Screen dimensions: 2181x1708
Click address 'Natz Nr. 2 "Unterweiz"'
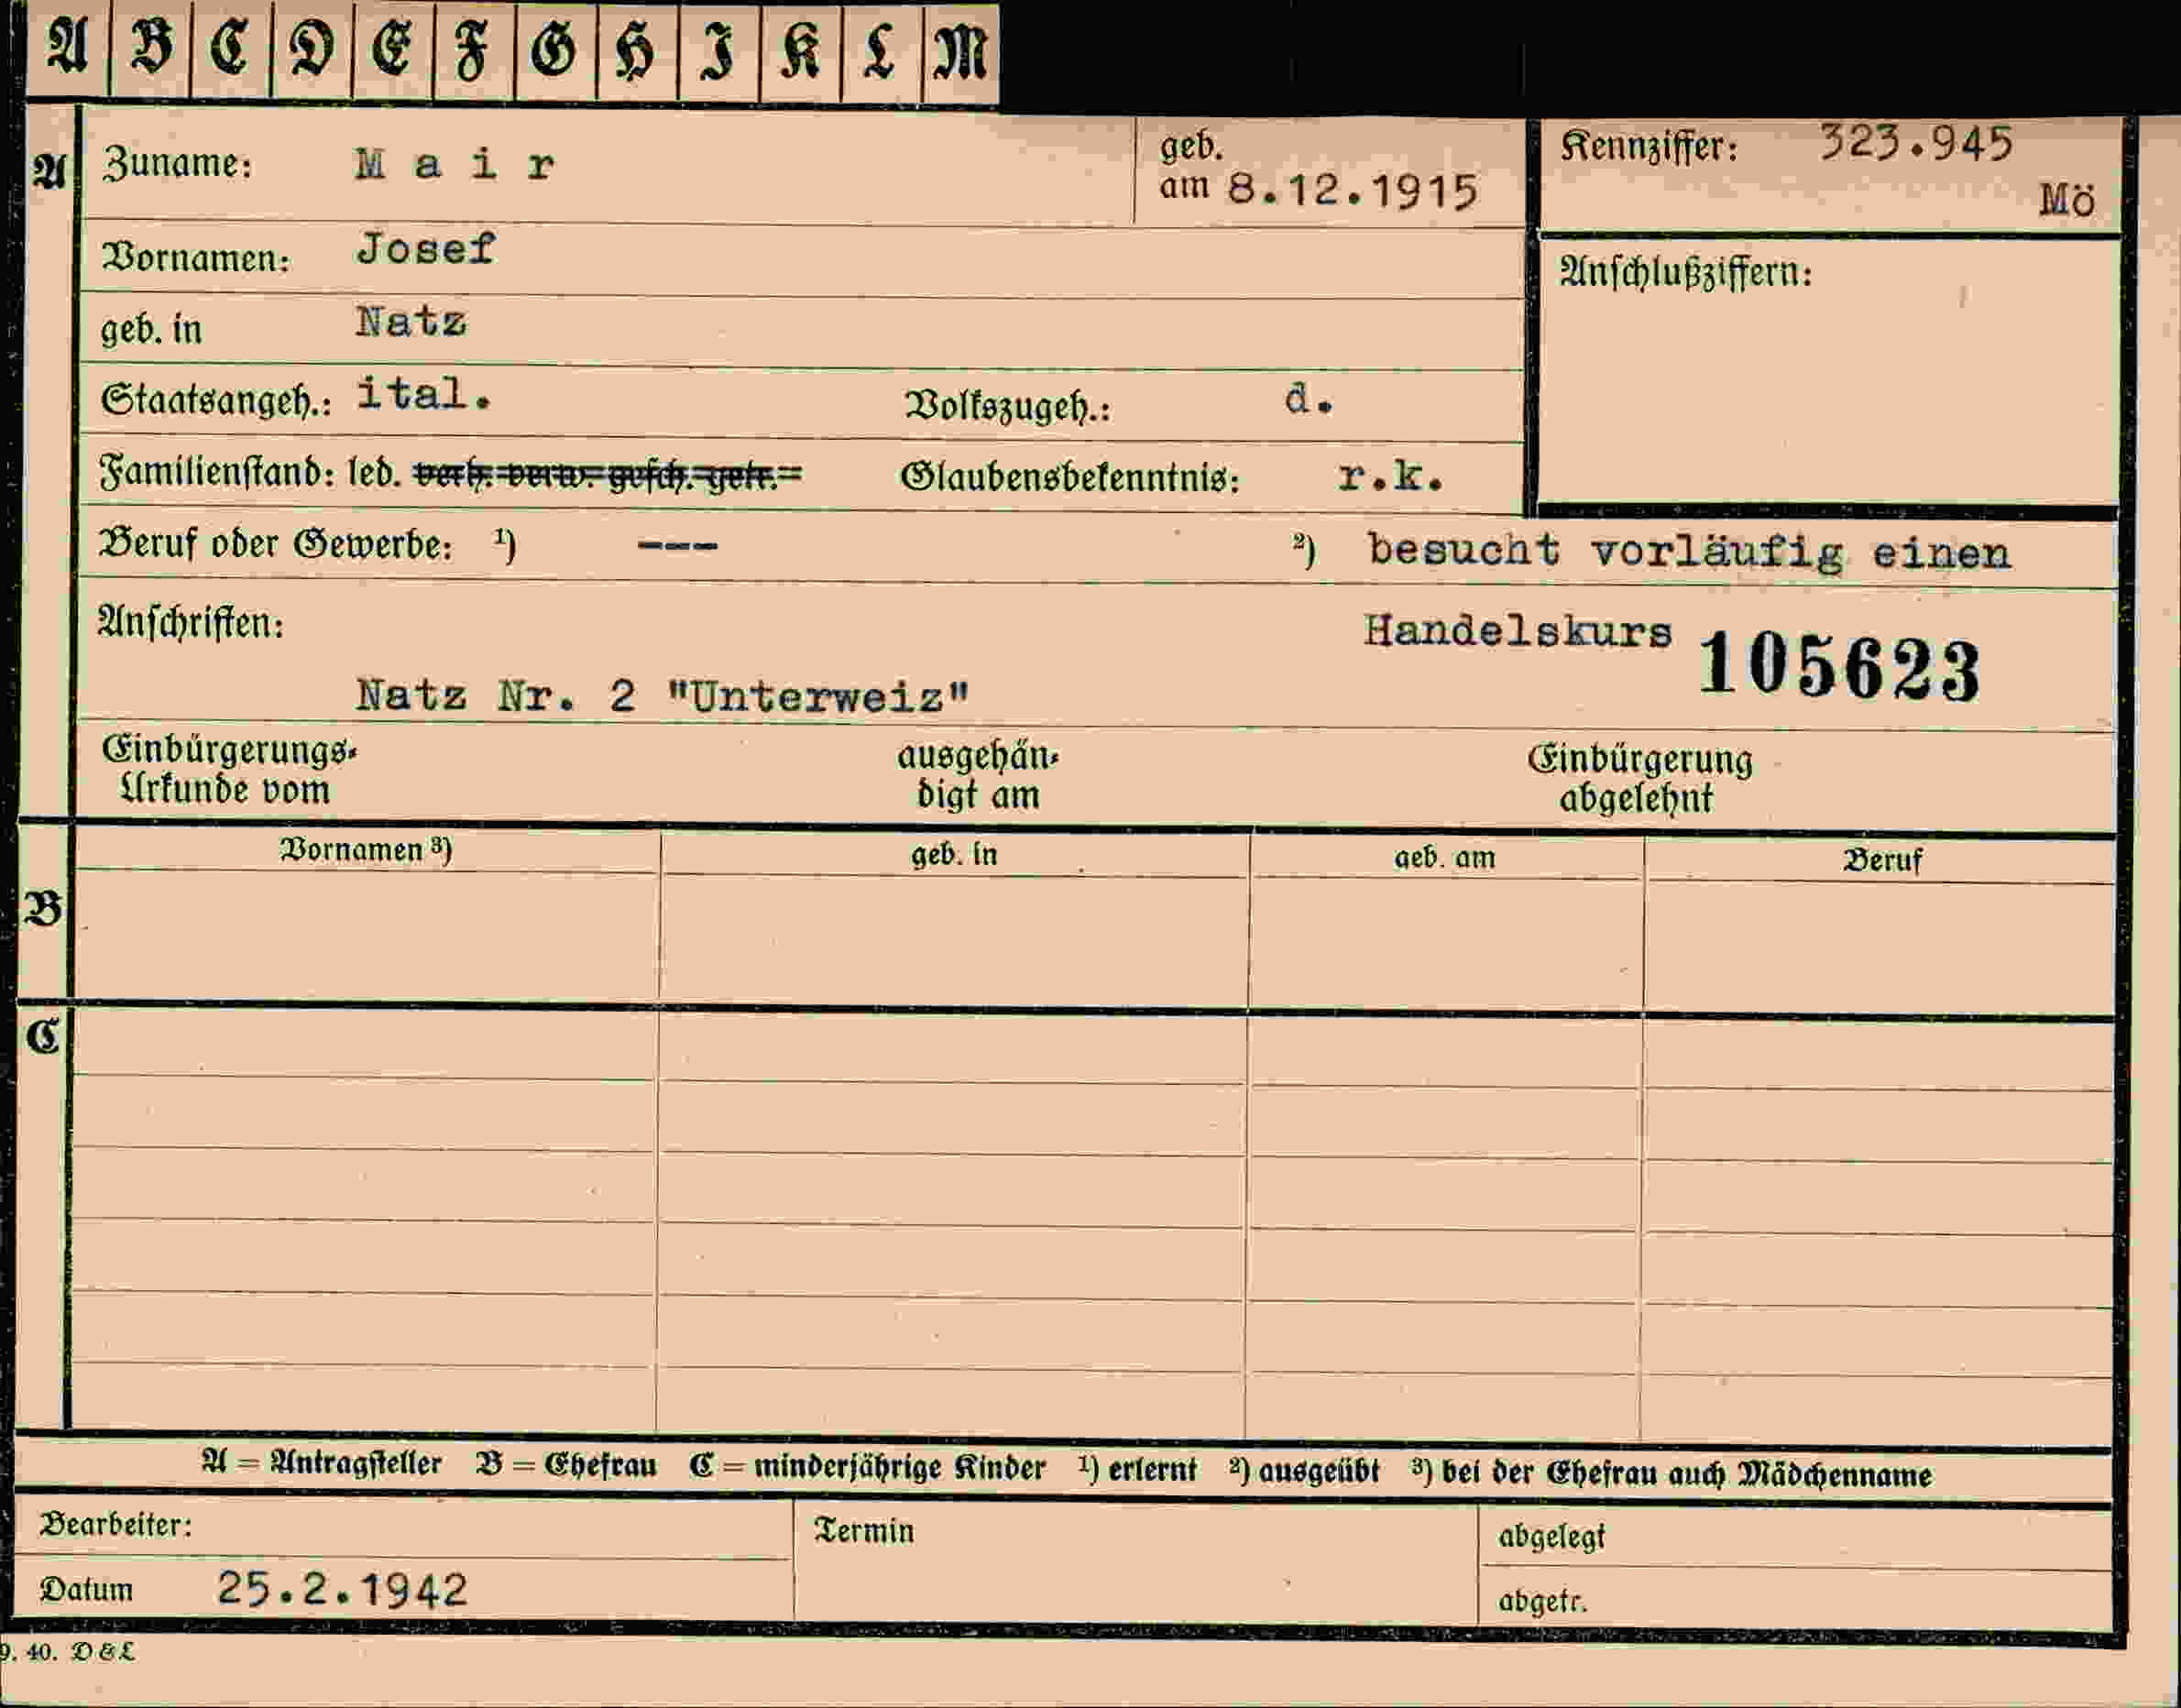[x=663, y=696]
